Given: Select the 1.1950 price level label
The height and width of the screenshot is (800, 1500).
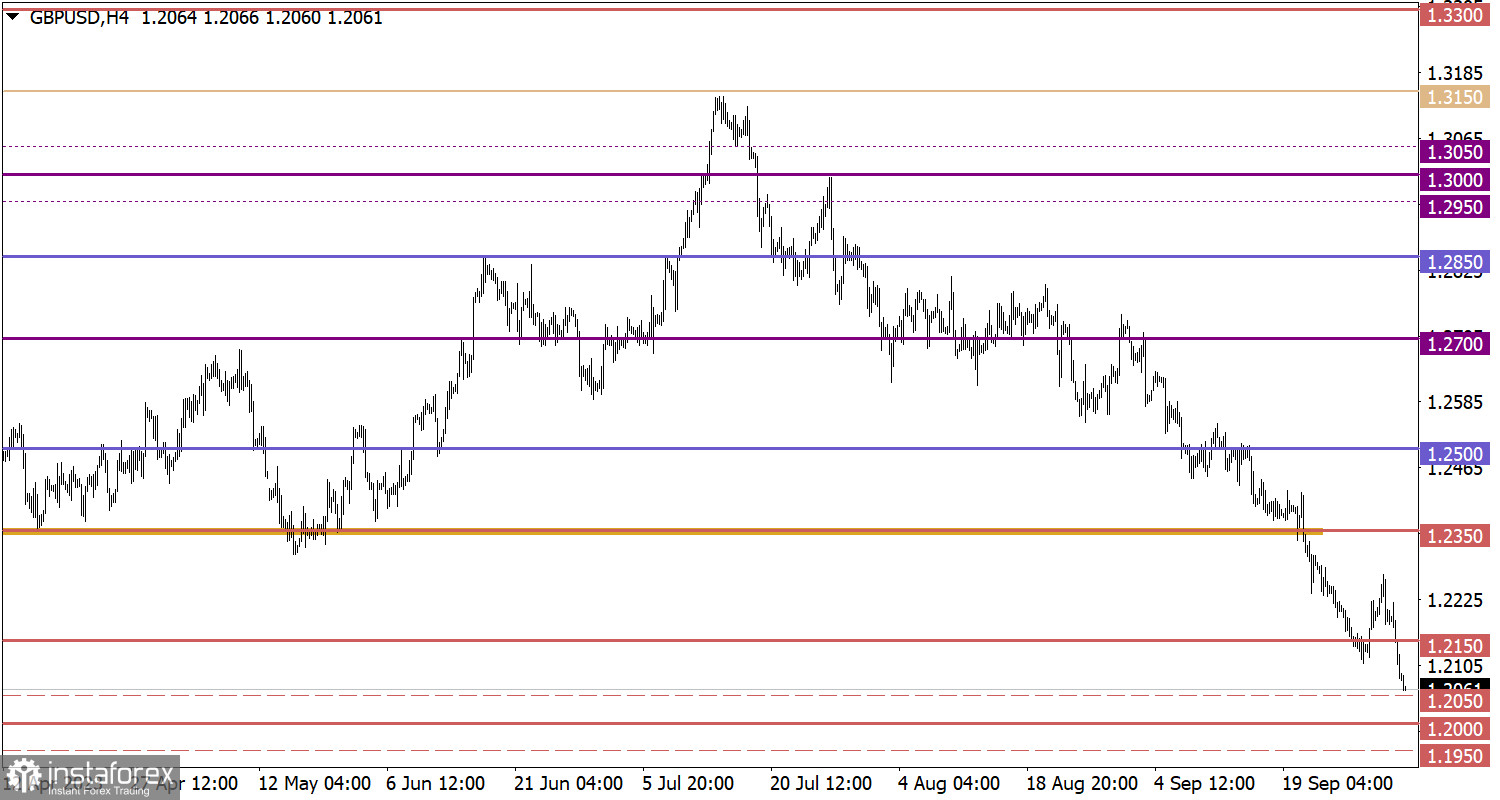Looking at the screenshot, I should click(1455, 756).
